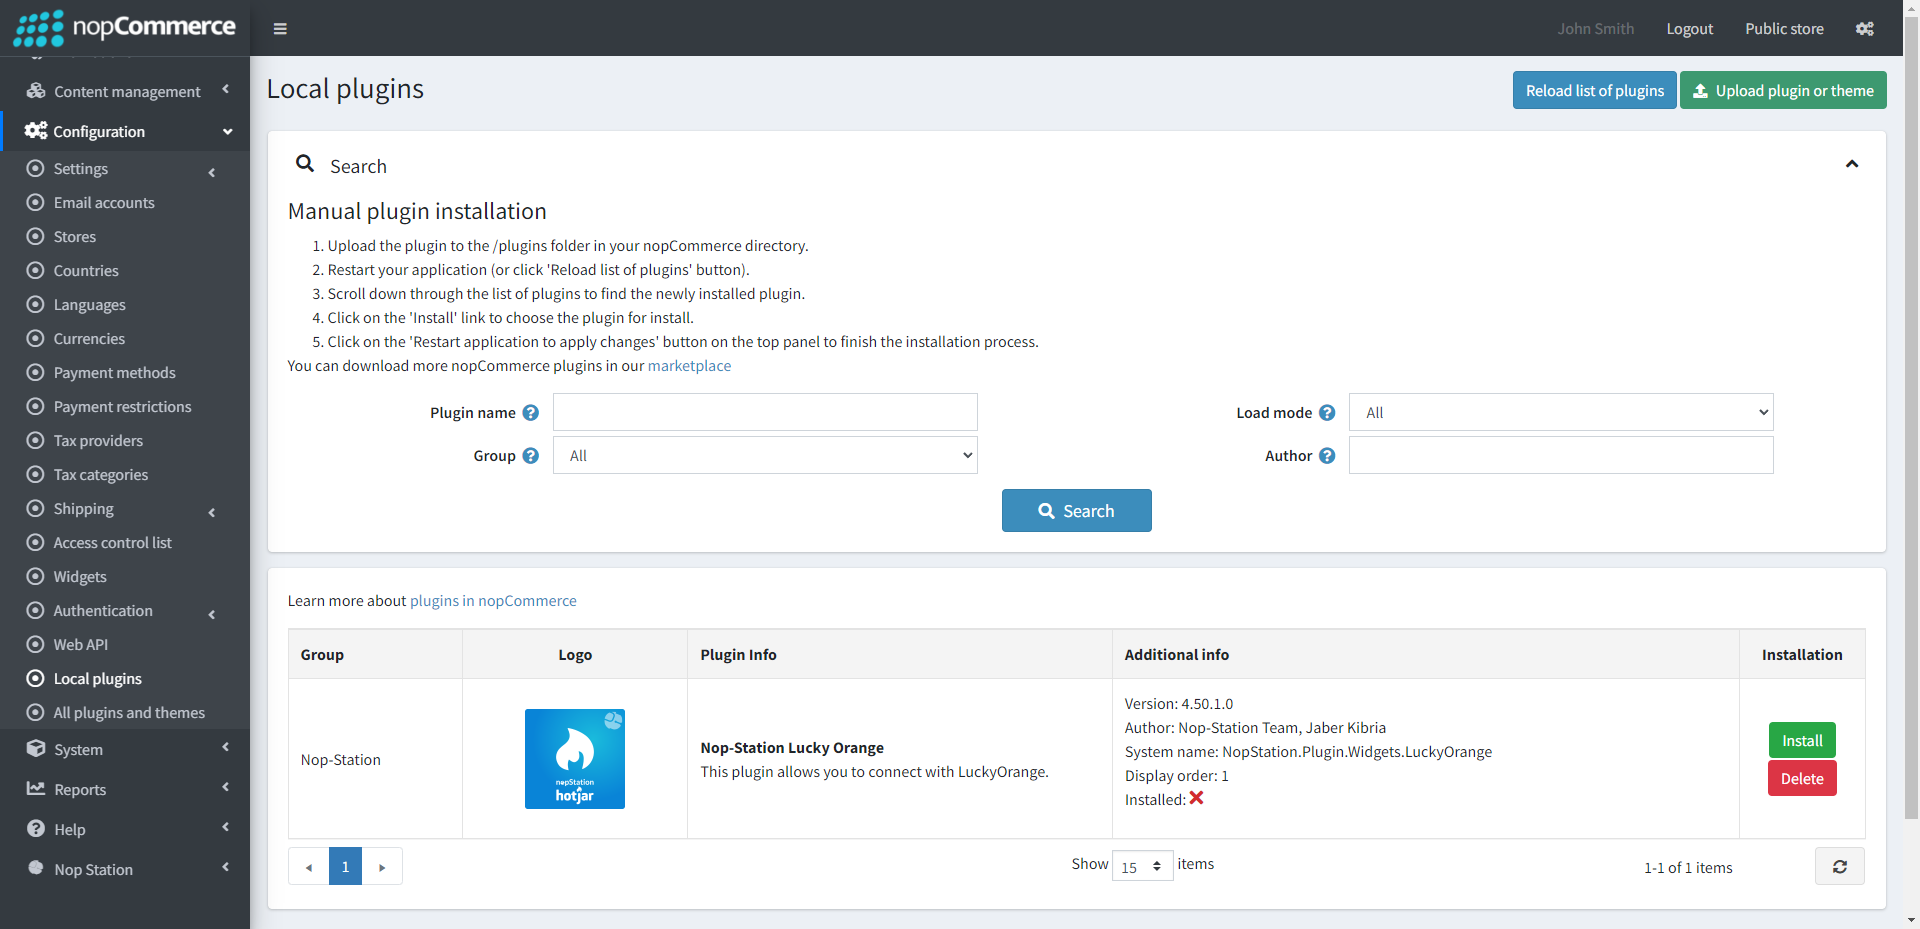Open All plugins and themes menu item
This screenshot has height=929, width=1920.
pos(129,713)
